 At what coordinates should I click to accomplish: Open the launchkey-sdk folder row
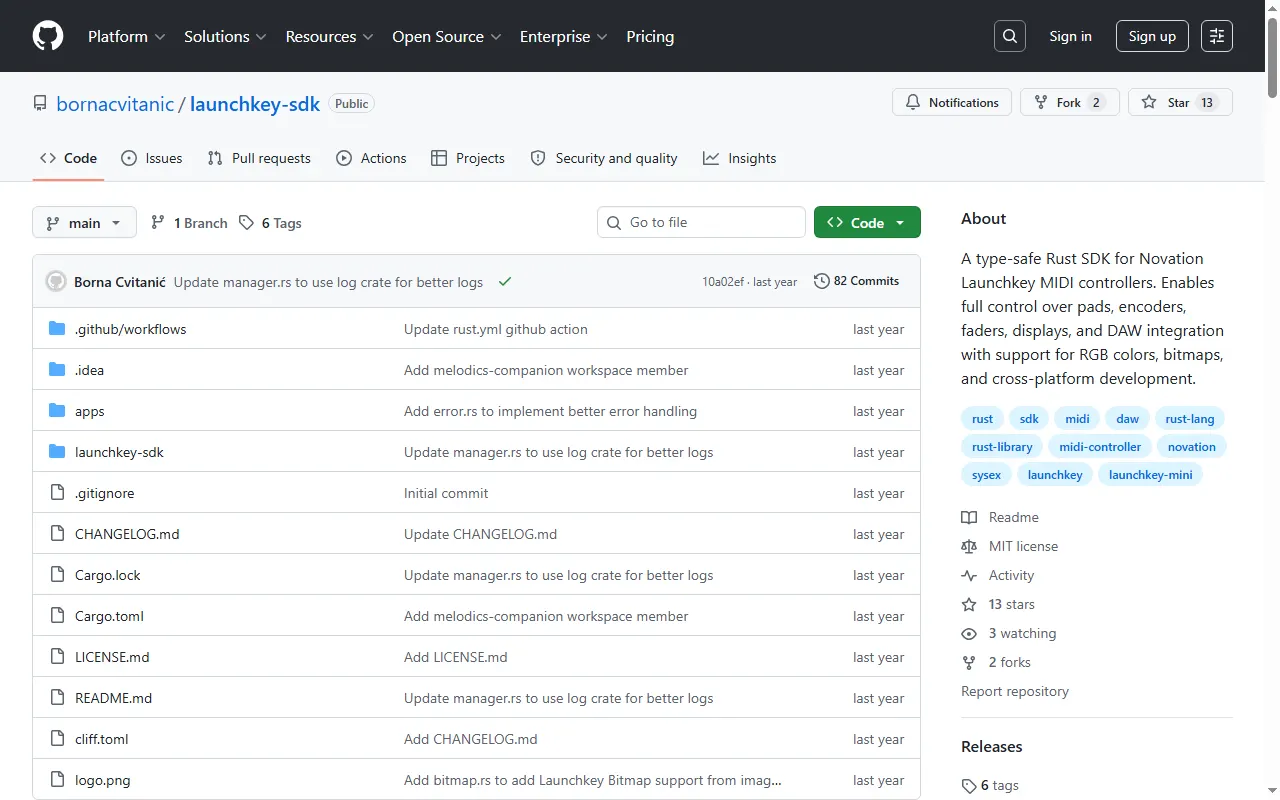[x=476, y=452]
